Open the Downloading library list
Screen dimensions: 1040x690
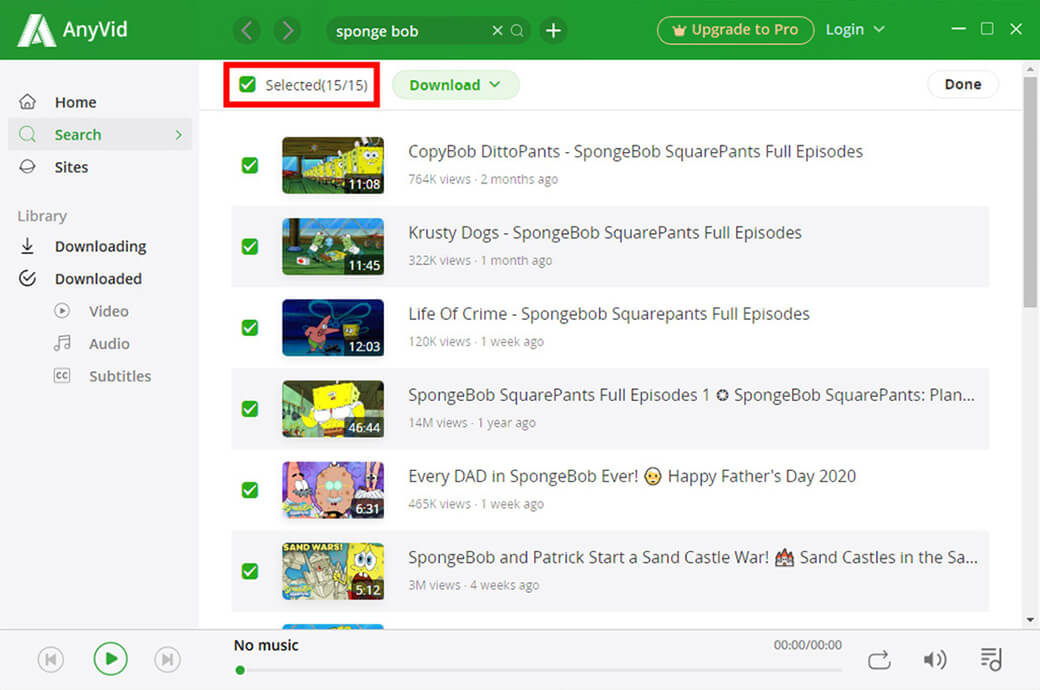100,246
